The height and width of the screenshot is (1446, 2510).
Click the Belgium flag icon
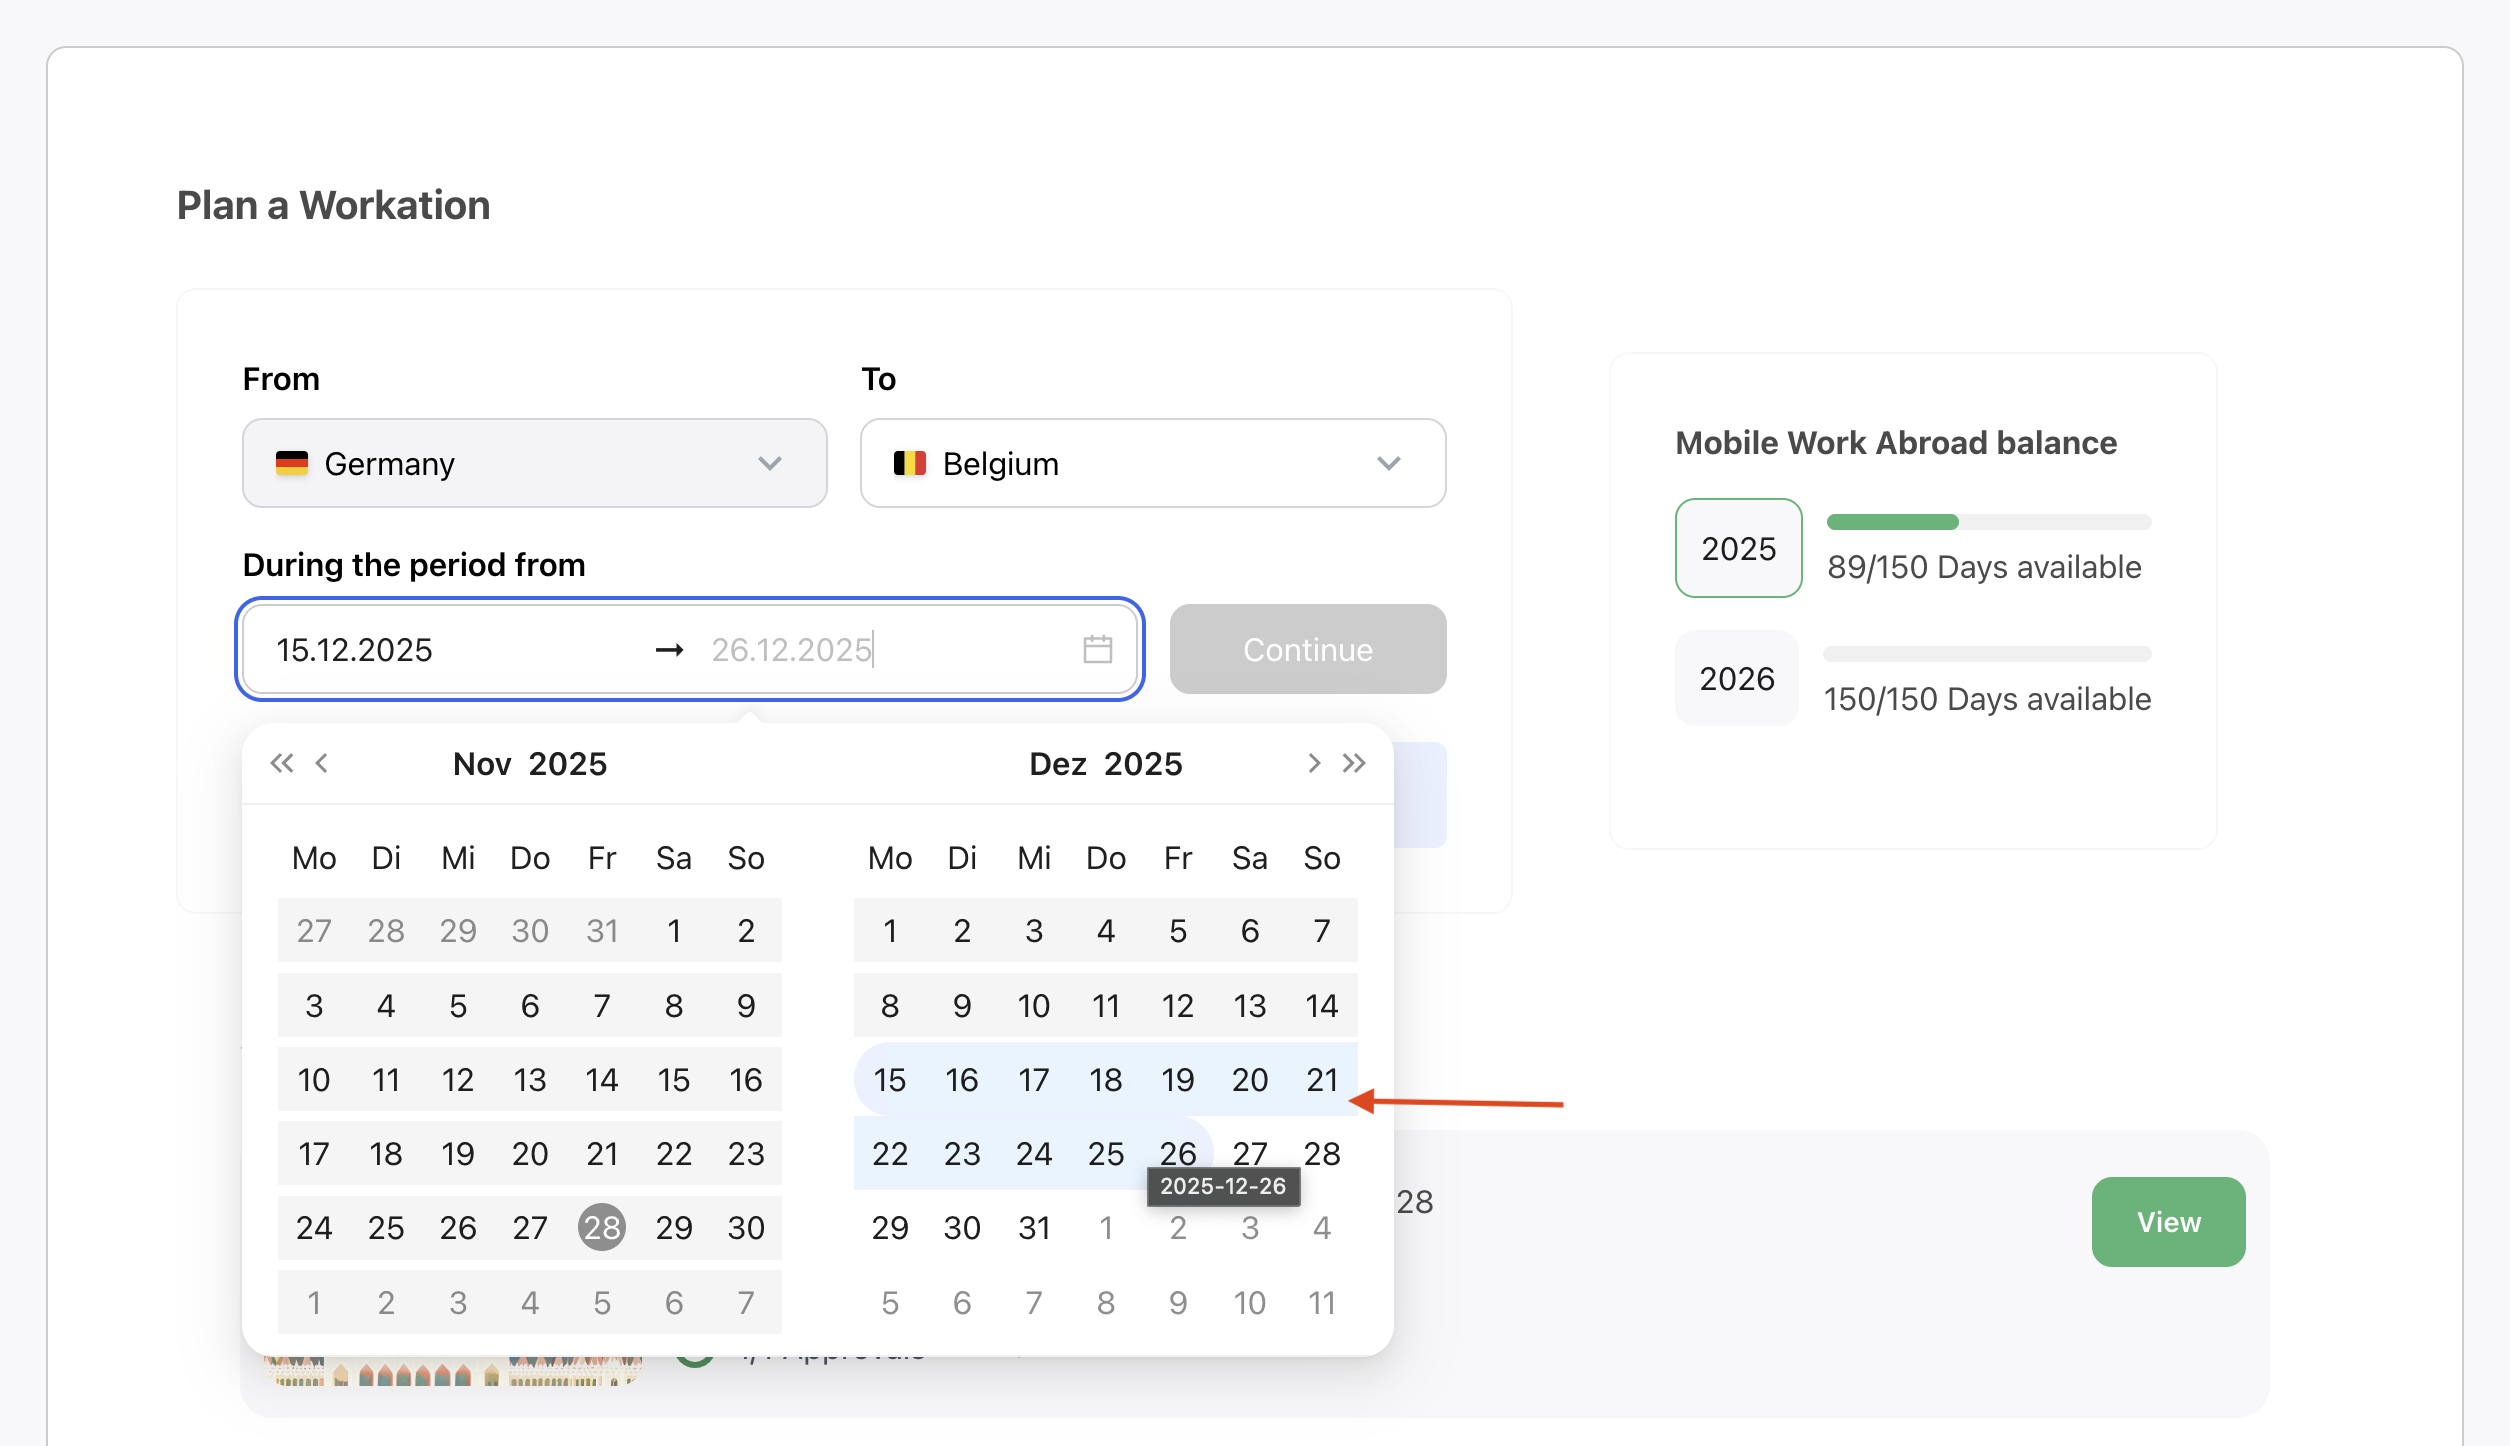909,464
